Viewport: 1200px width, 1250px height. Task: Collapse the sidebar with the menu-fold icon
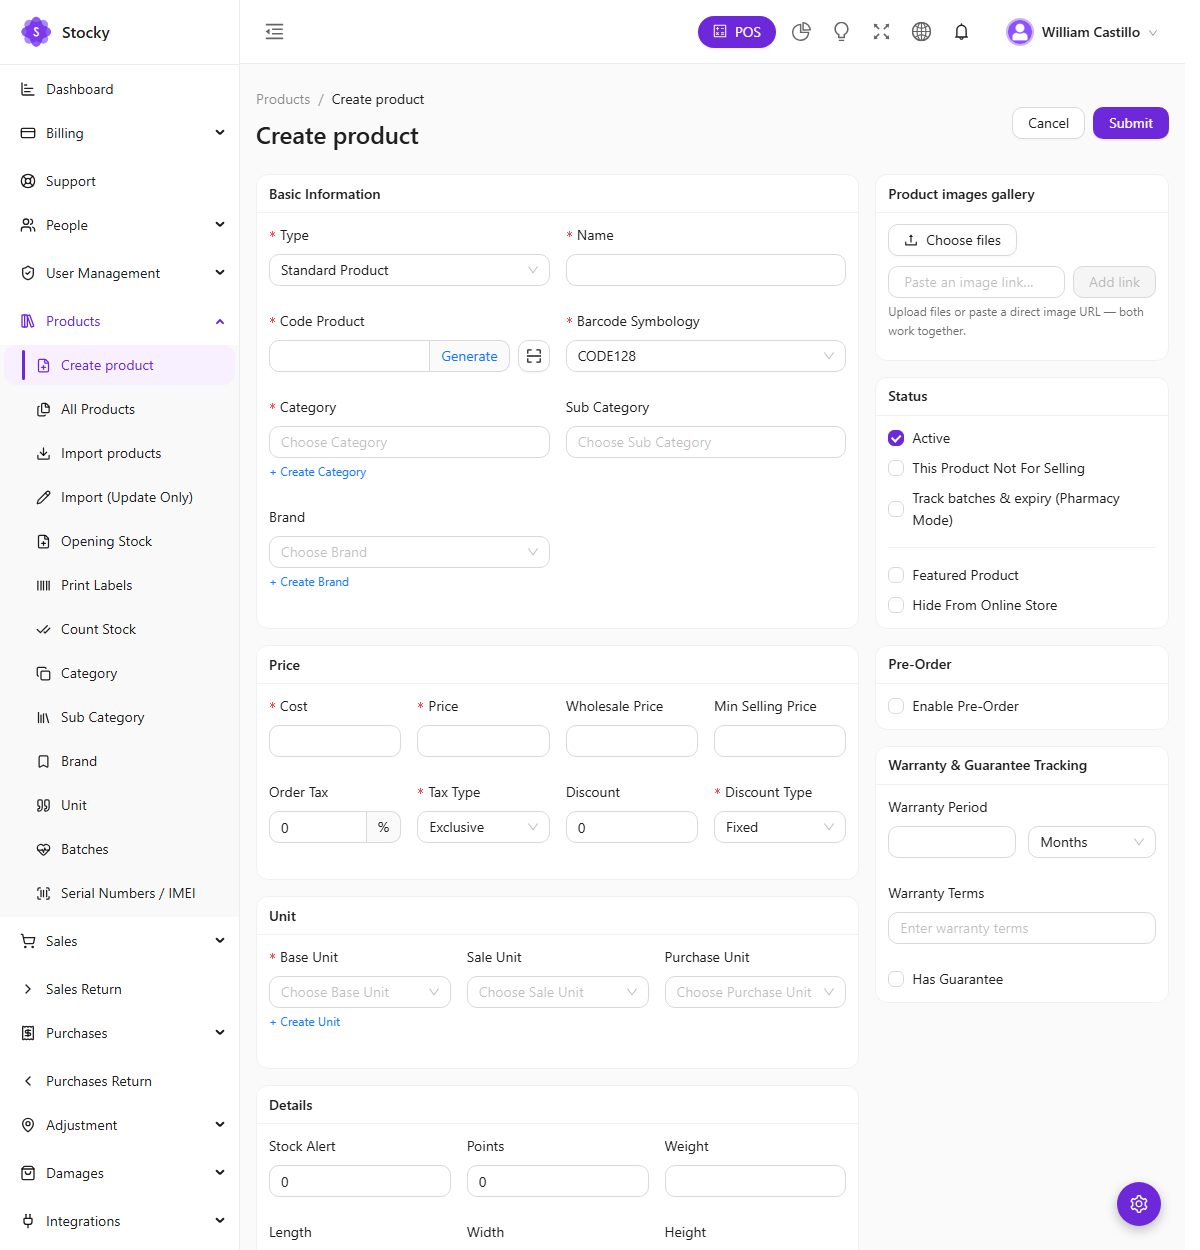[274, 32]
